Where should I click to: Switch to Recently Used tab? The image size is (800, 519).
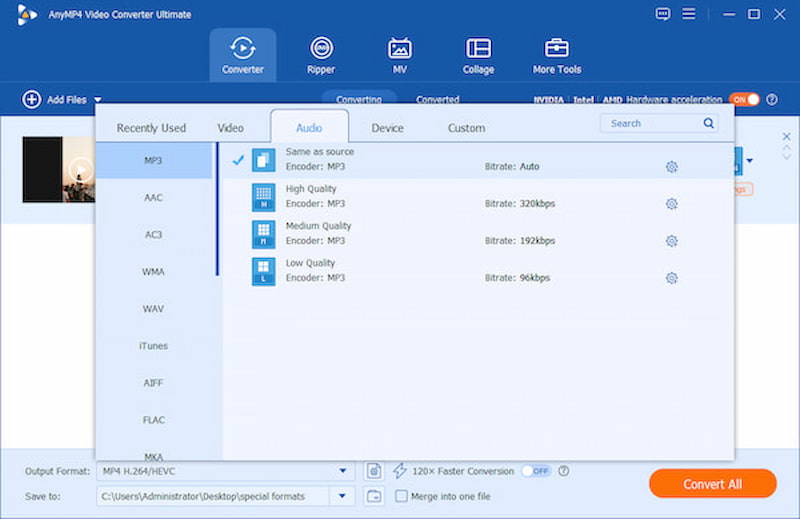click(x=151, y=128)
